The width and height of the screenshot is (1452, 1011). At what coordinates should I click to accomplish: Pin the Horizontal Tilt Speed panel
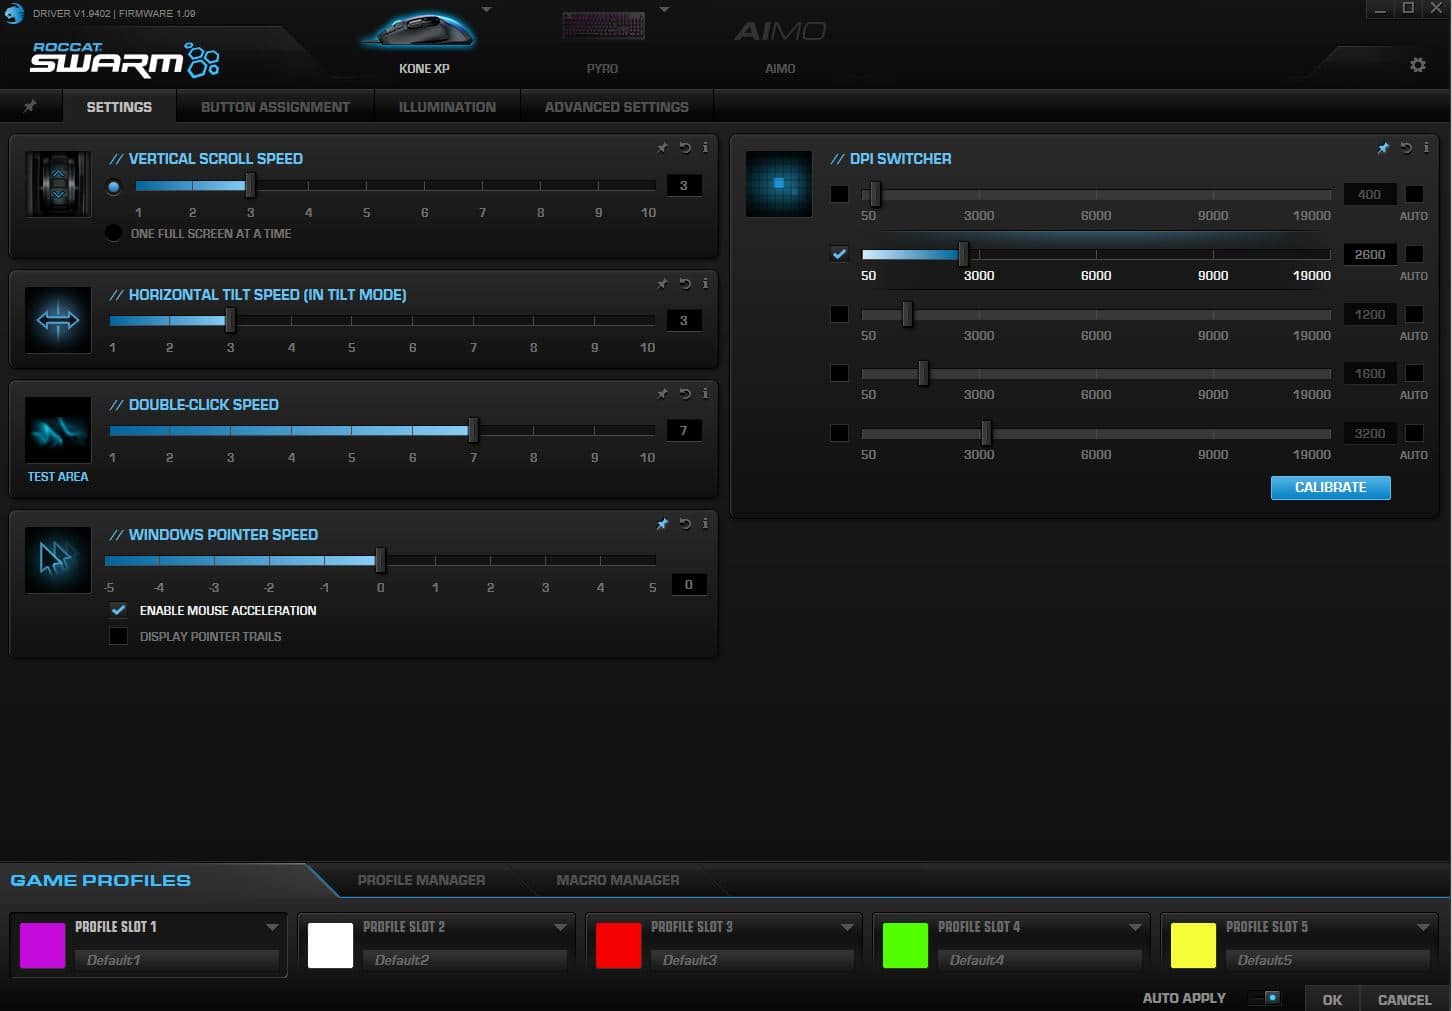[x=662, y=283]
